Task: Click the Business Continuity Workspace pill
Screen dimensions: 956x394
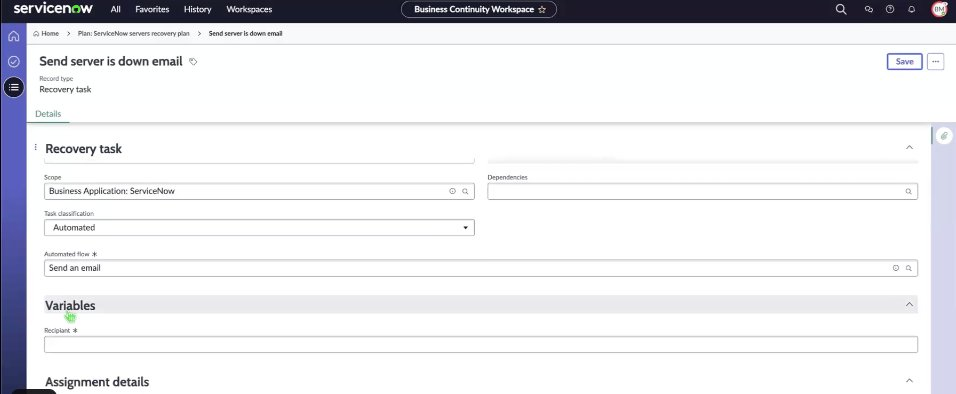Action: coord(479,10)
